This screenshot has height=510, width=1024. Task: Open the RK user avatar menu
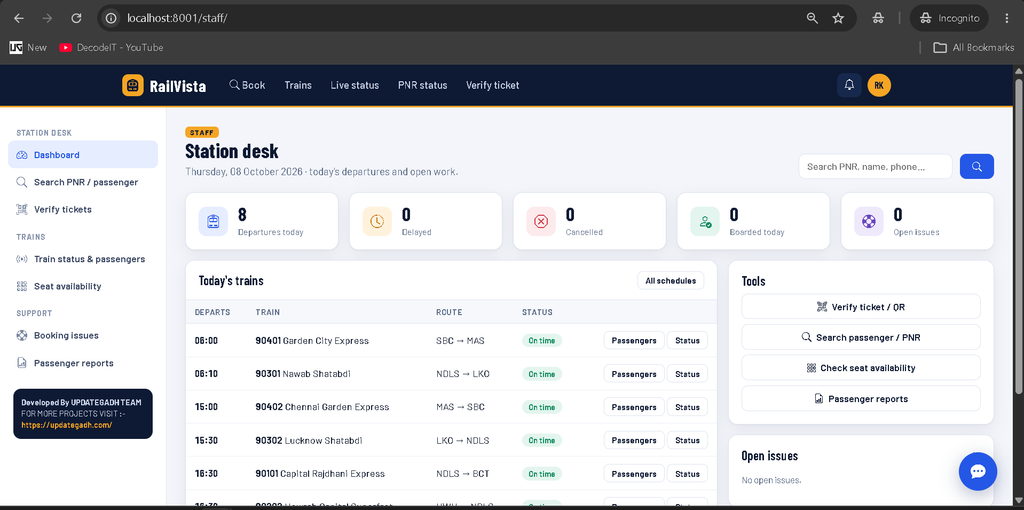(879, 85)
